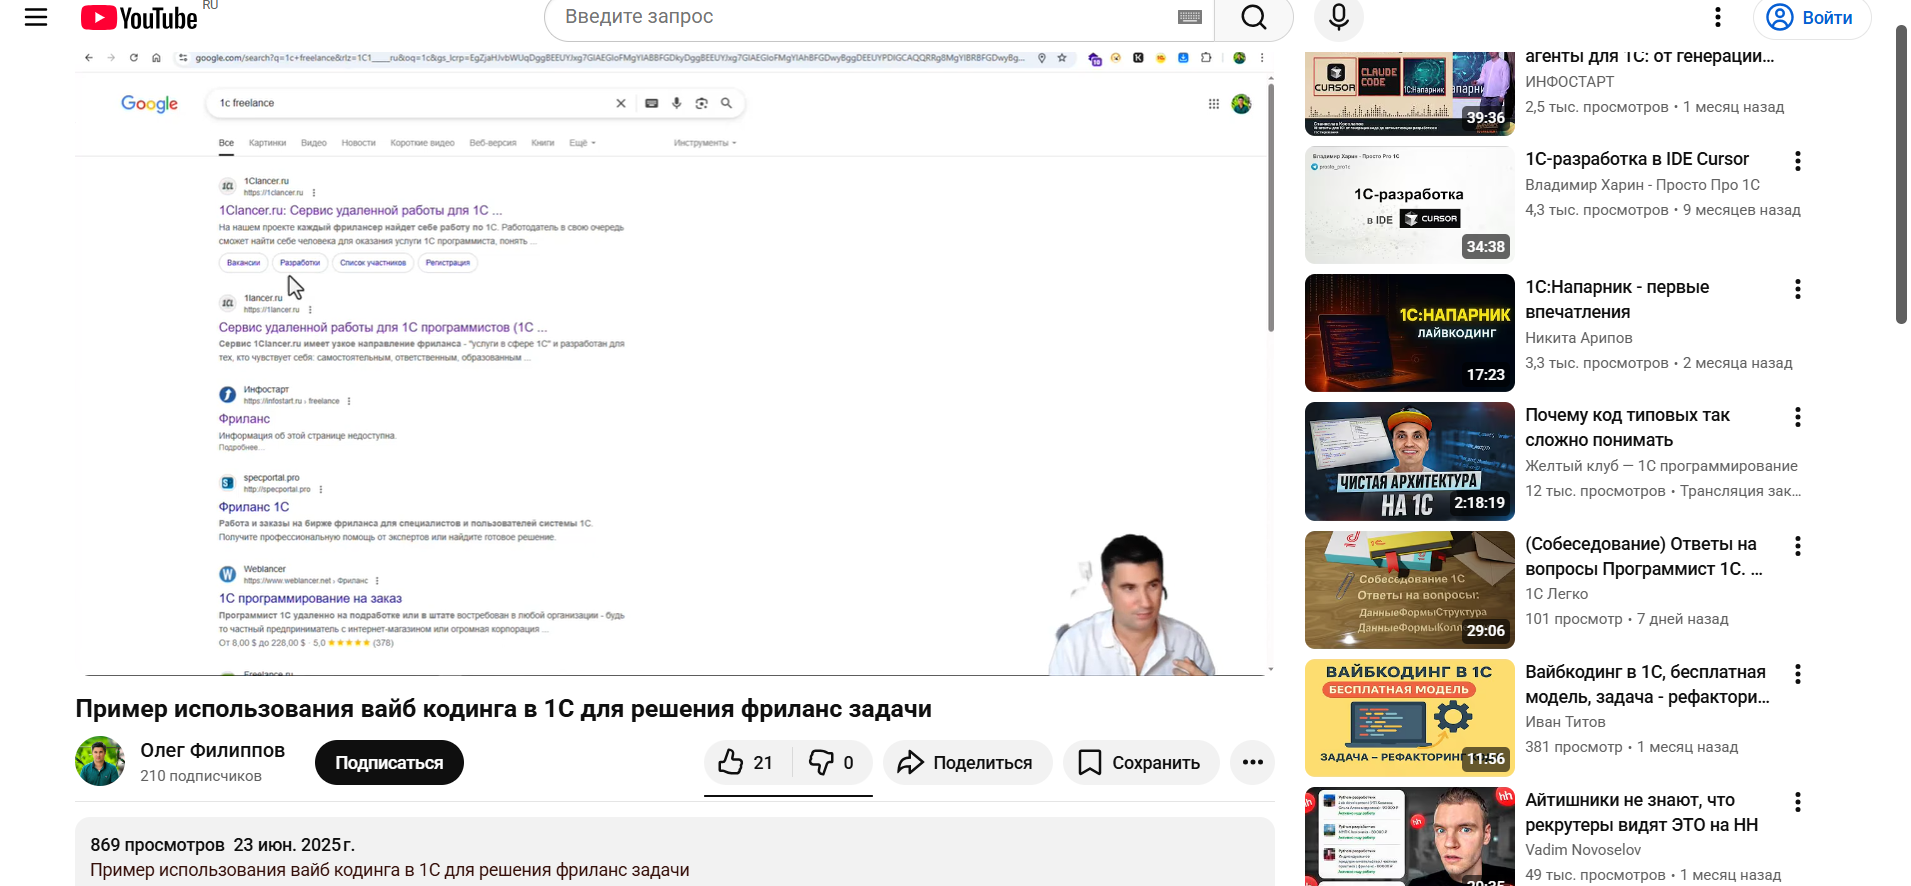Open Айтишники не знают video thumbnail
Viewport: 1911px width, 886px height.
(x=1409, y=836)
